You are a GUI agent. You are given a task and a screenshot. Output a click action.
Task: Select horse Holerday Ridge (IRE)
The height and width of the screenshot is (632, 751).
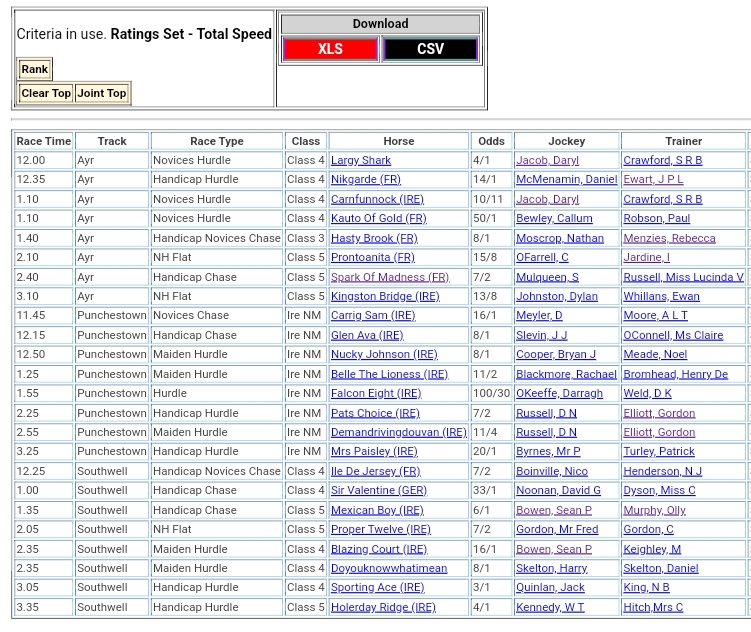click(383, 607)
